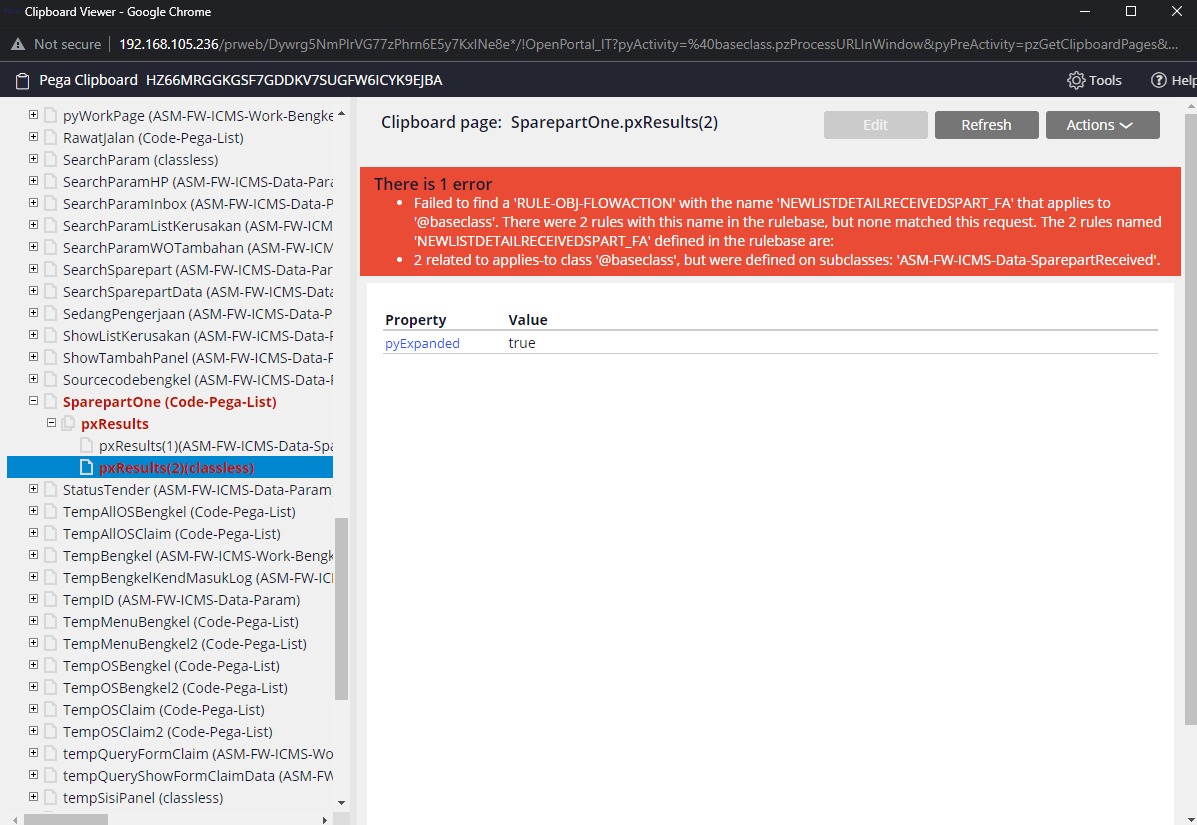Open the Actions dropdown
This screenshot has height=825, width=1197.
1102,124
